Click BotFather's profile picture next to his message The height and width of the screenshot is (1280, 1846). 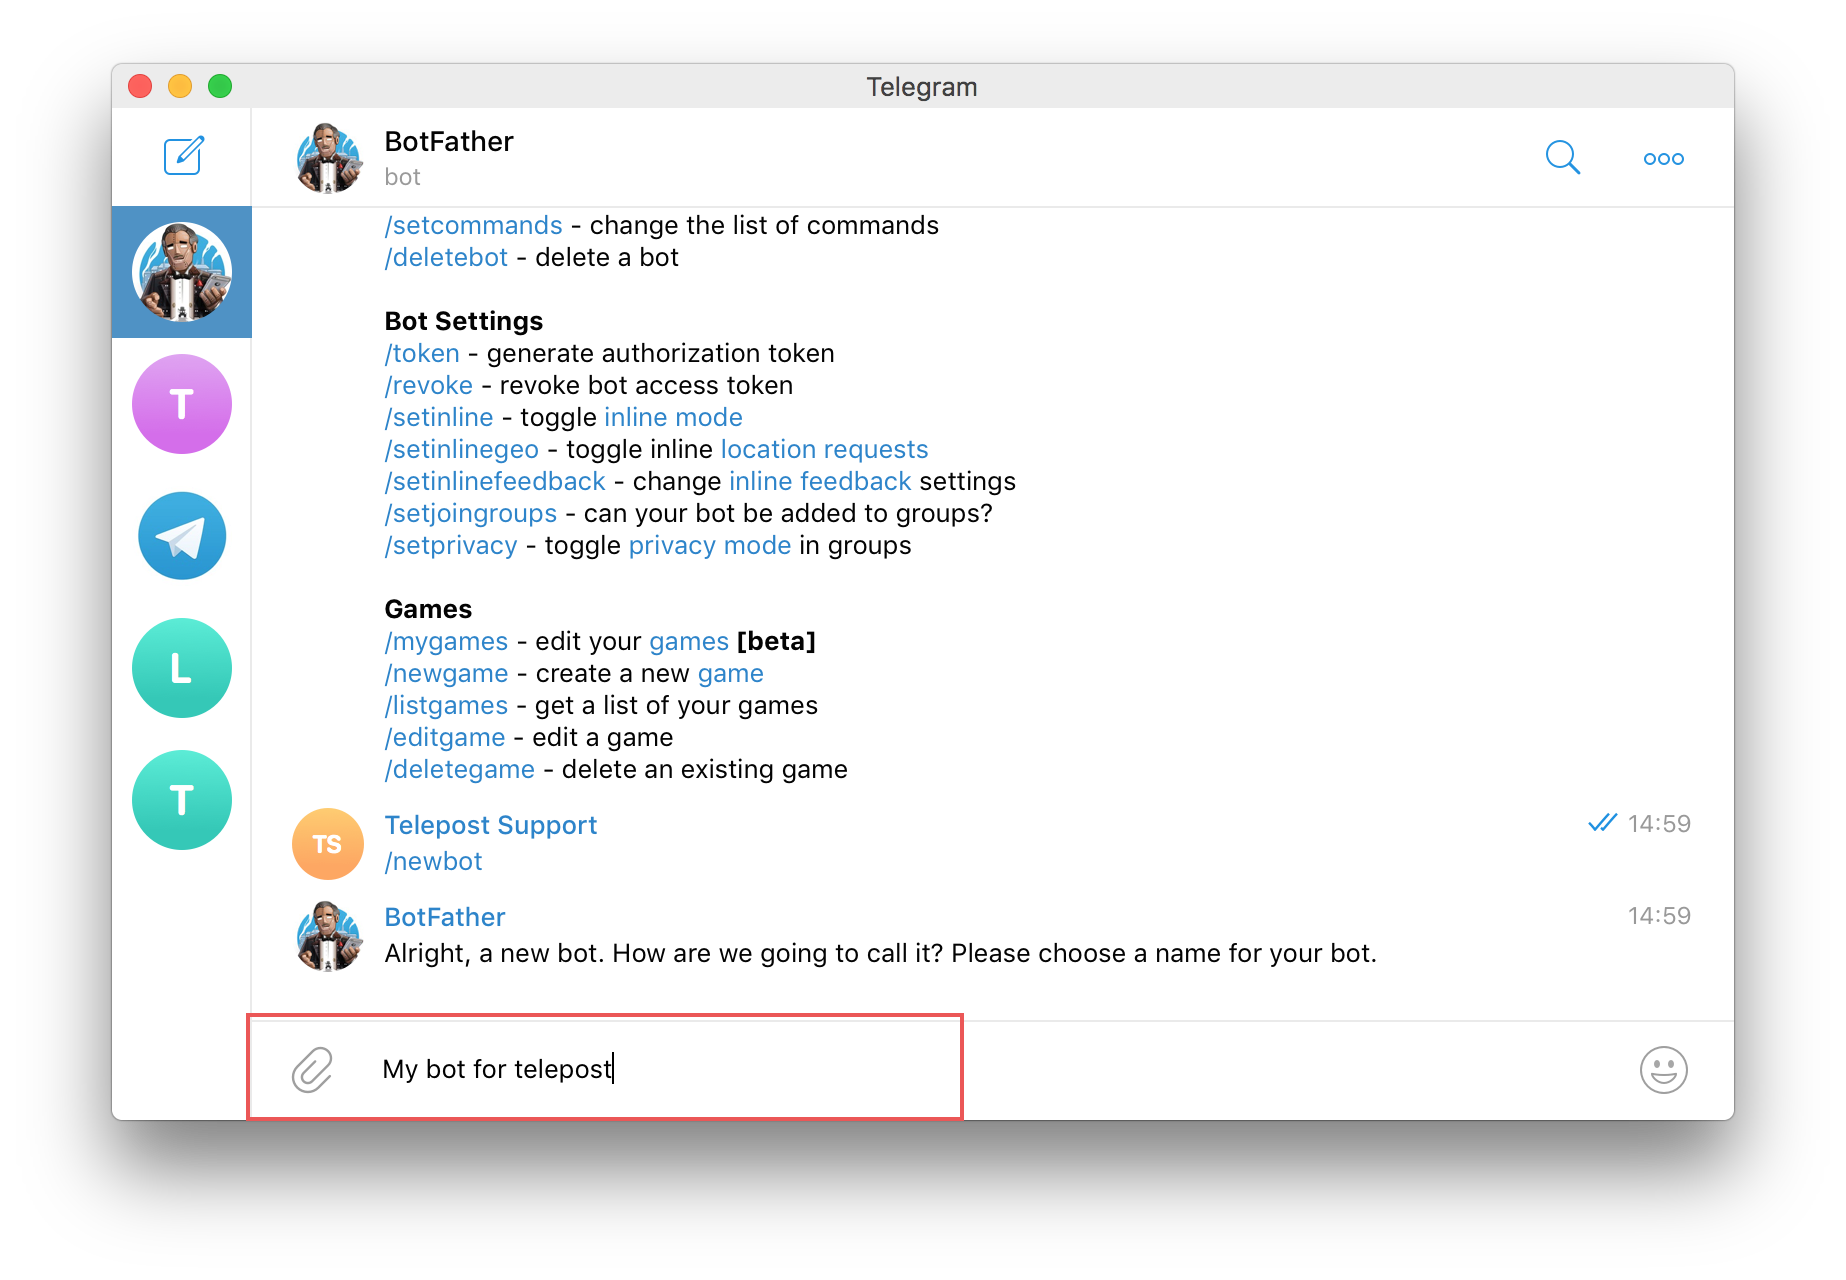[x=327, y=936]
